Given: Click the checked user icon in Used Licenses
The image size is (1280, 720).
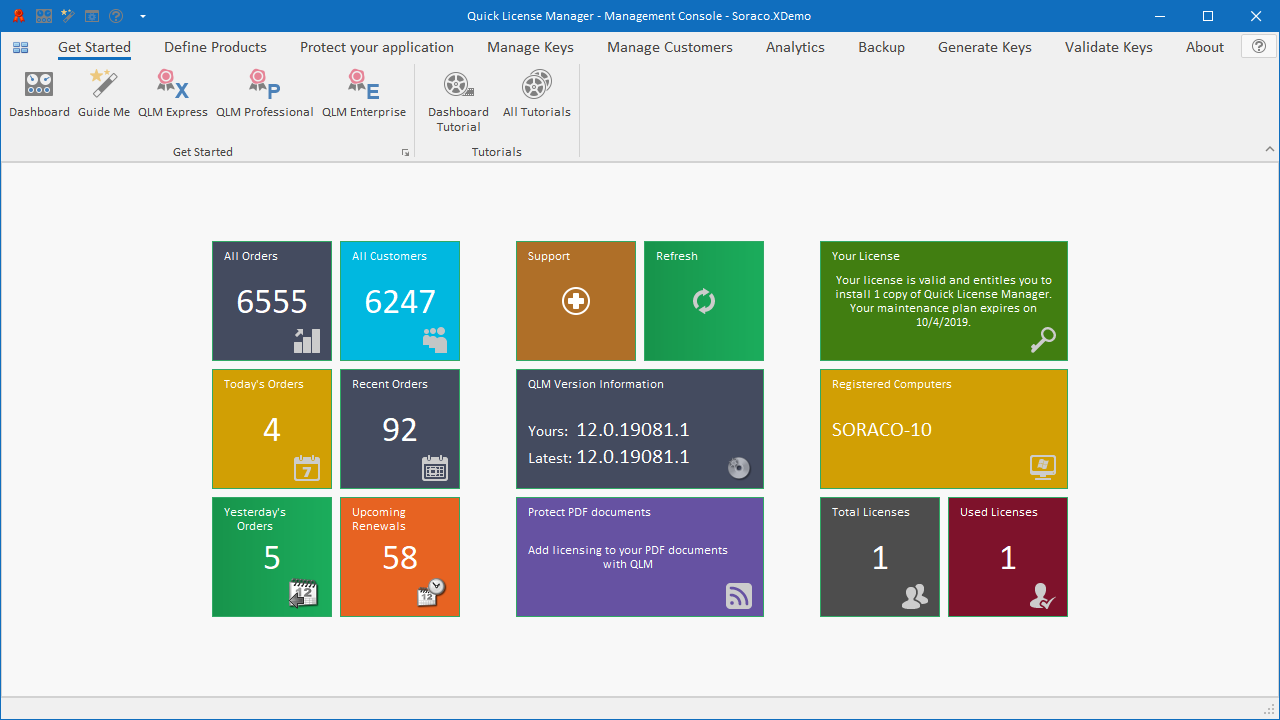Looking at the screenshot, I should (1042, 597).
